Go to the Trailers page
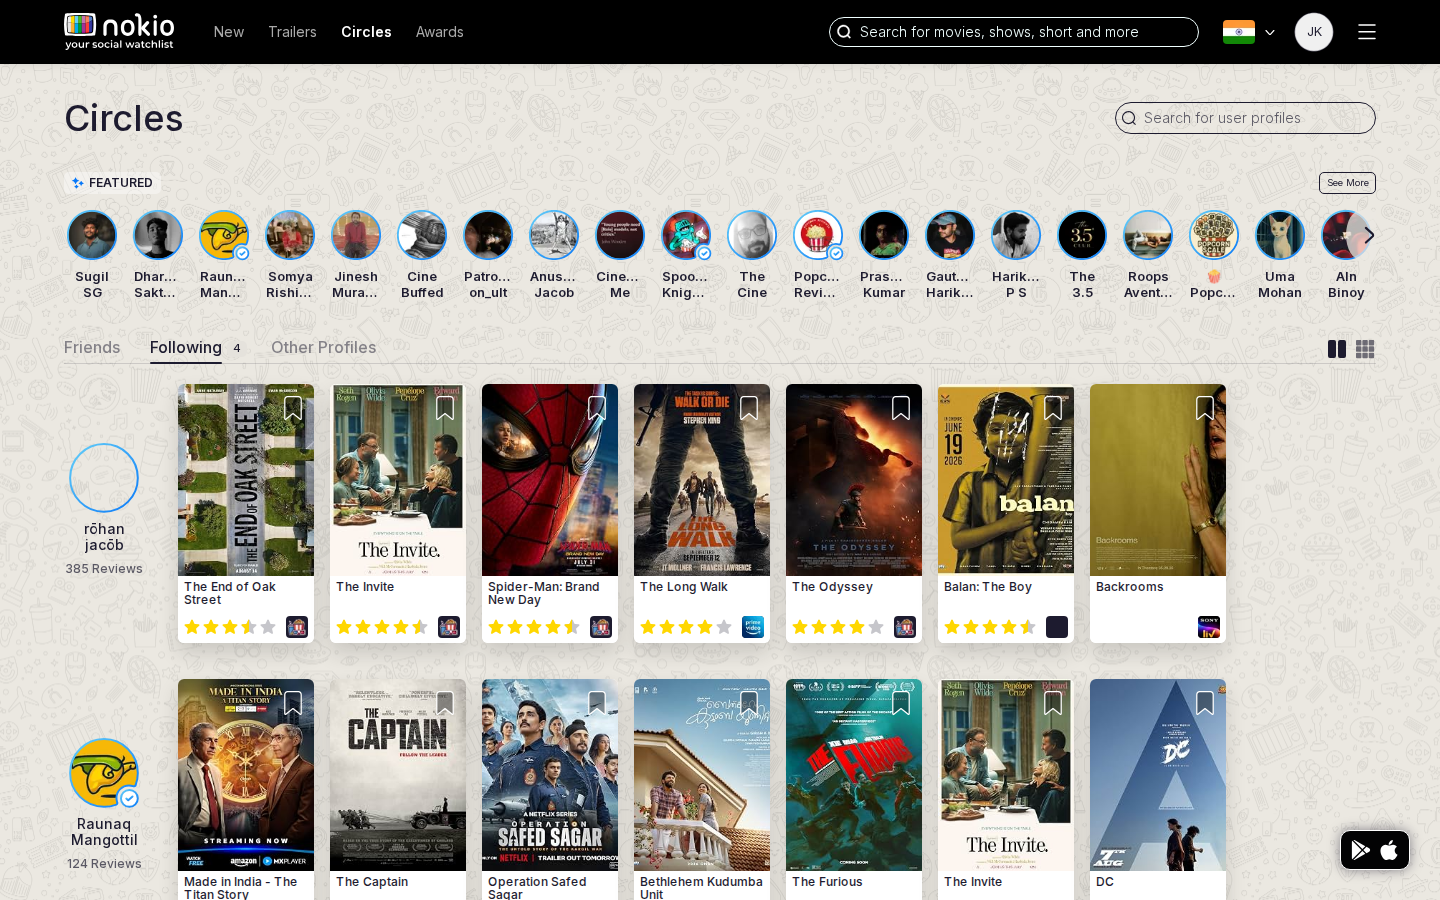The width and height of the screenshot is (1440, 900). (x=292, y=32)
